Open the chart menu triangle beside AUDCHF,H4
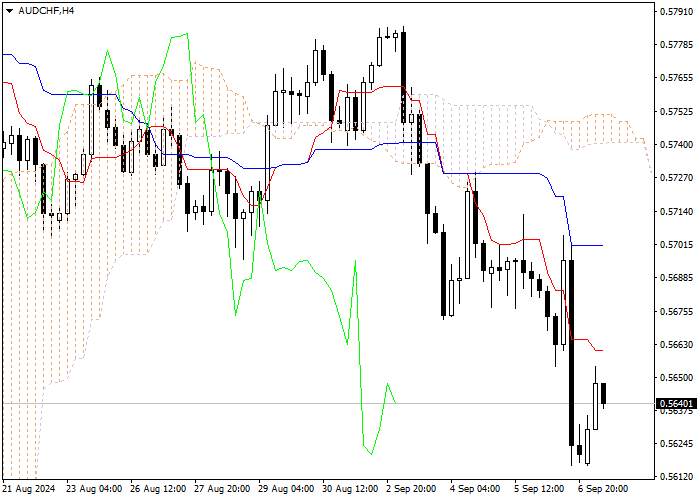700x500 pixels. pos(9,11)
